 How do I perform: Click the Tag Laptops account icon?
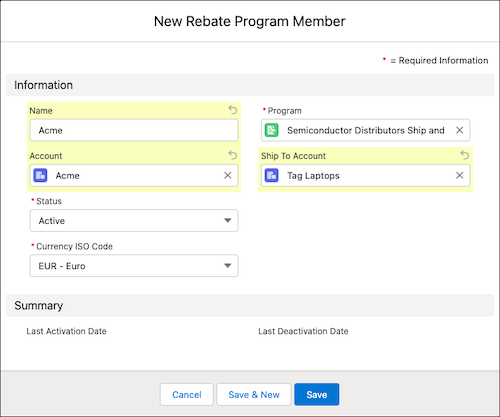coord(272,175)
